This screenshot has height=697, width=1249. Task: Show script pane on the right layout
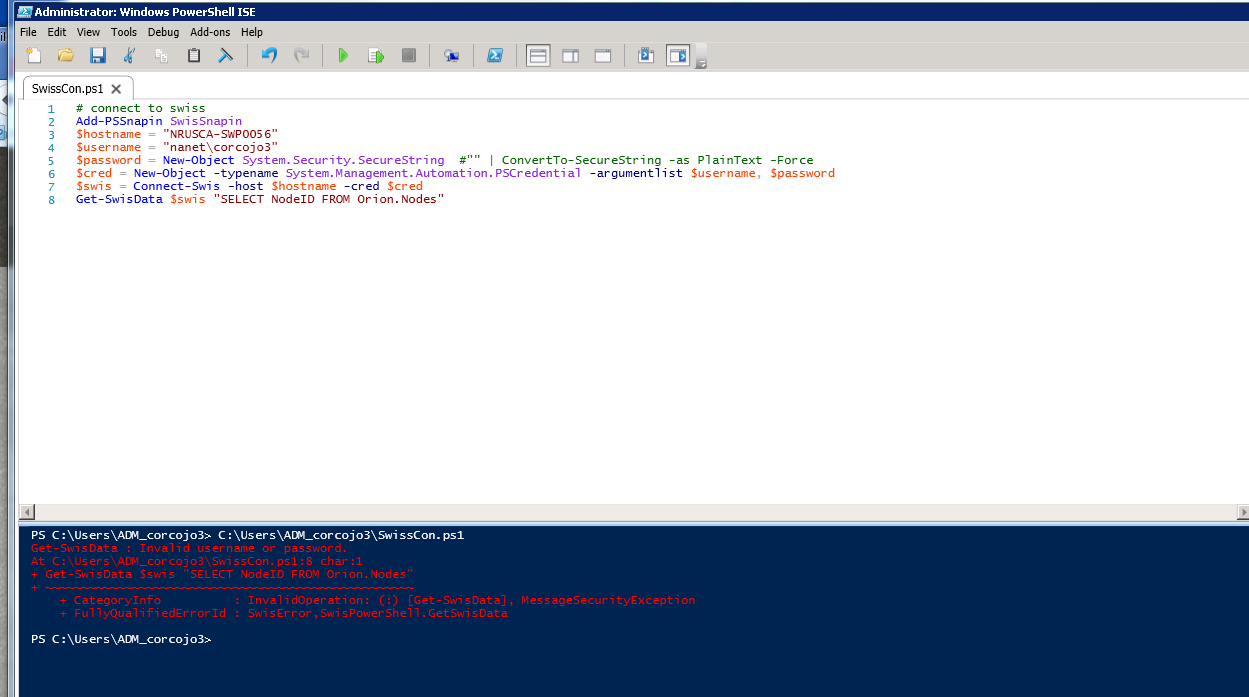pos(570,56)
